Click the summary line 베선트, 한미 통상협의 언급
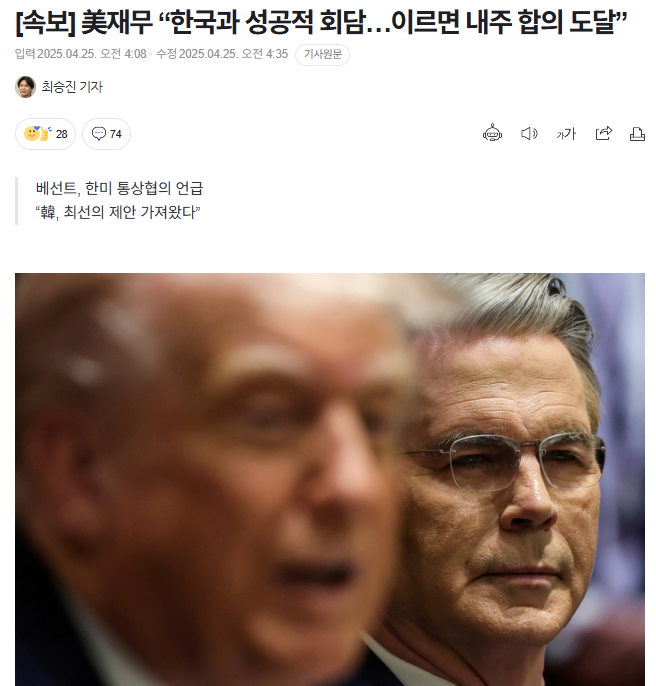This screenshot has width=656, height=686. (x=119, y=189)
